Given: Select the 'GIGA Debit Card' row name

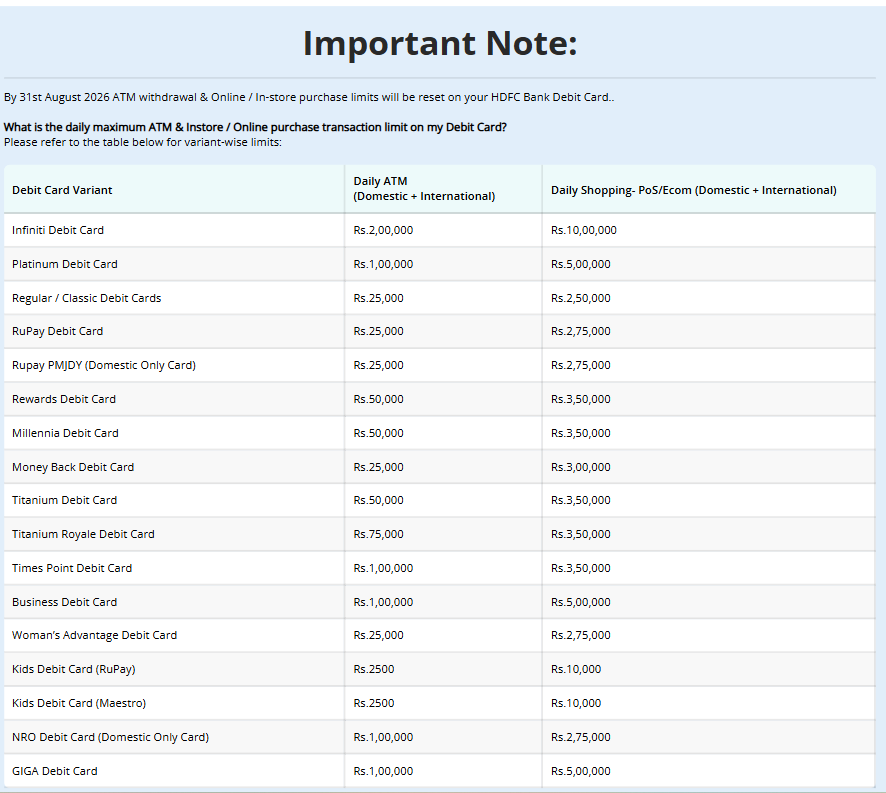Looking at the screenshot, I should point(54,771).
